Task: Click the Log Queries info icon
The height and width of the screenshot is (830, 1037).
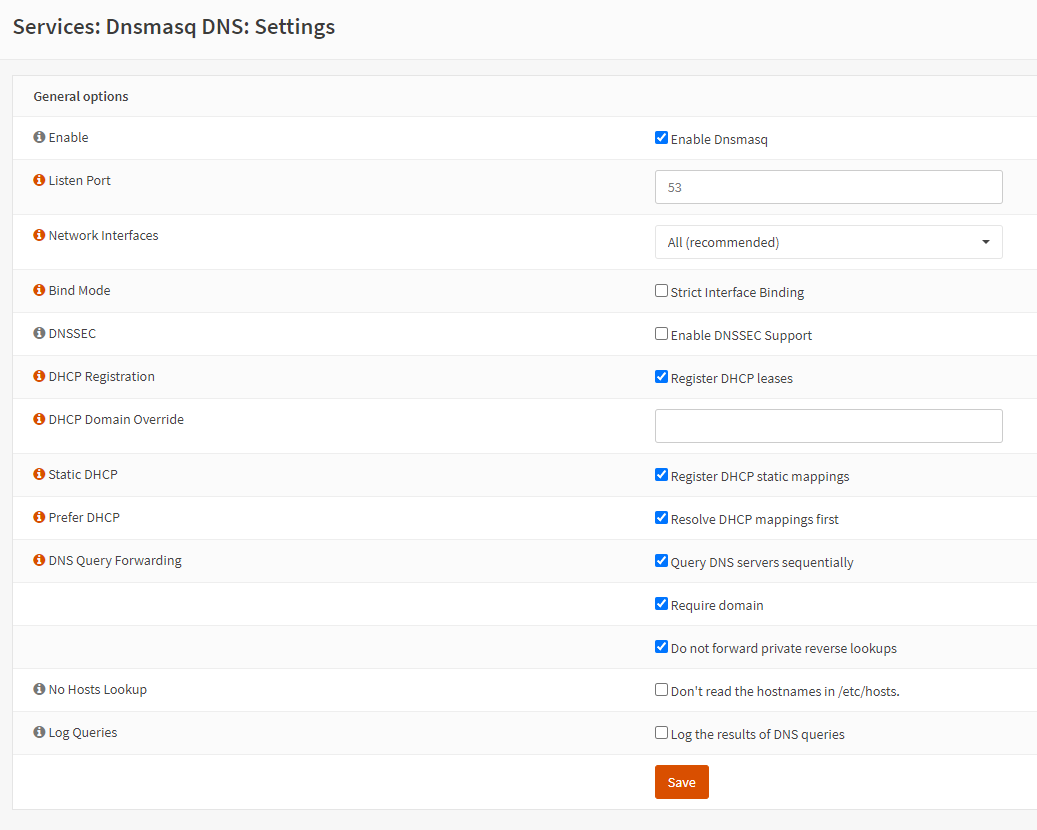Action: pyautogui.click(x=39, y=731)
